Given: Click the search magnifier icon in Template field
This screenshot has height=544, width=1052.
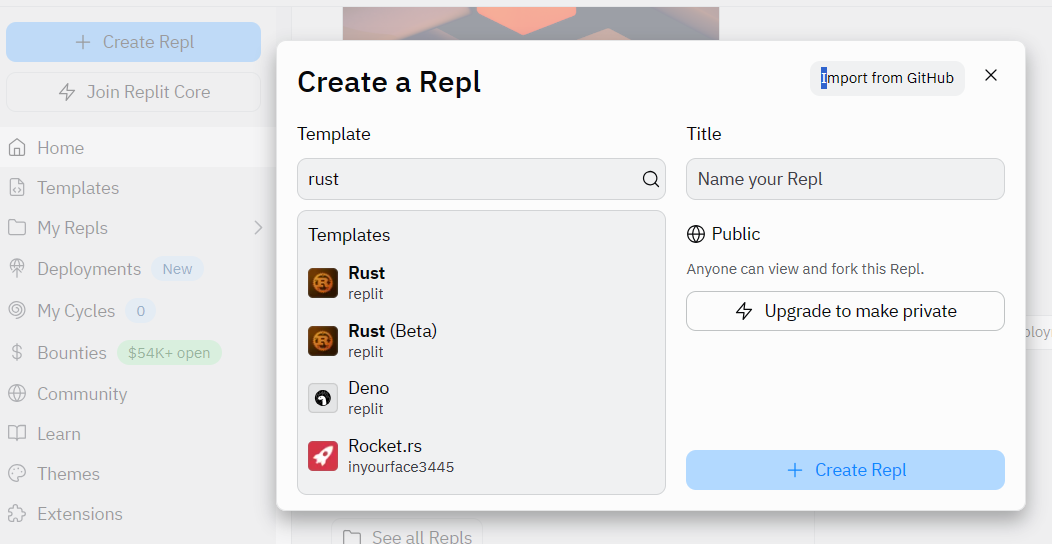Looking at the screenshot, I should tap(650, 180).
